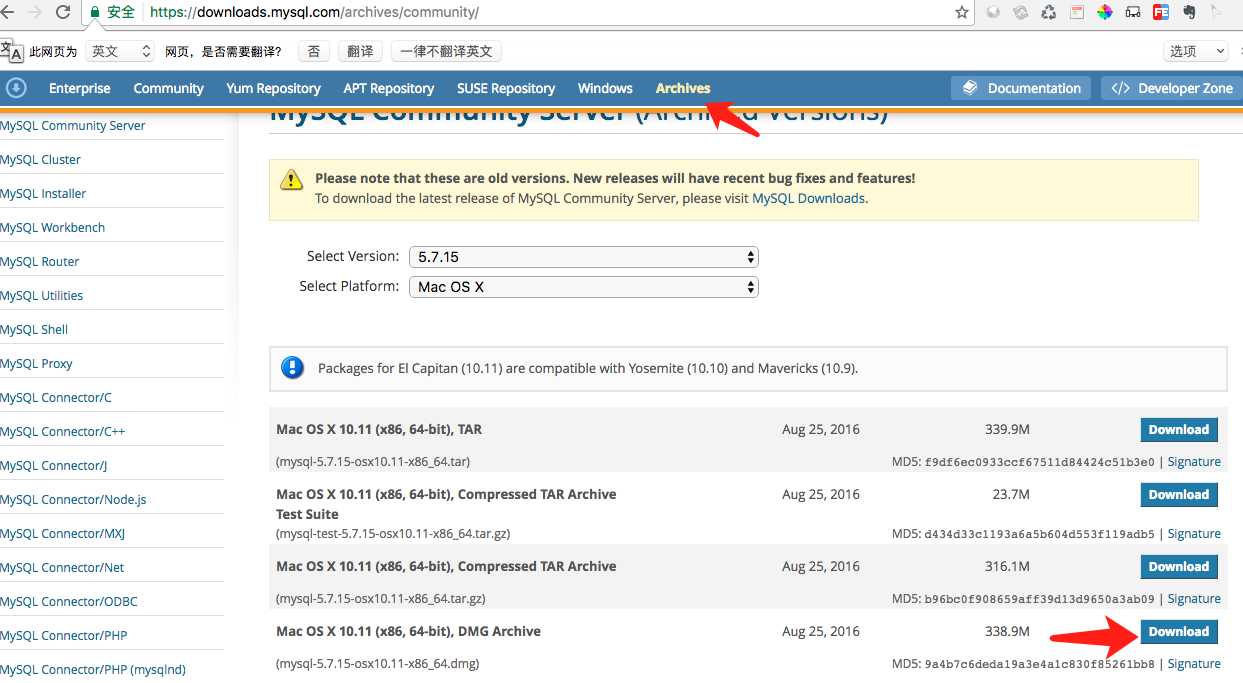Open Signature link for TAR package
The height and width of the screenshot is (683, 1243).
pos(1194,462)
